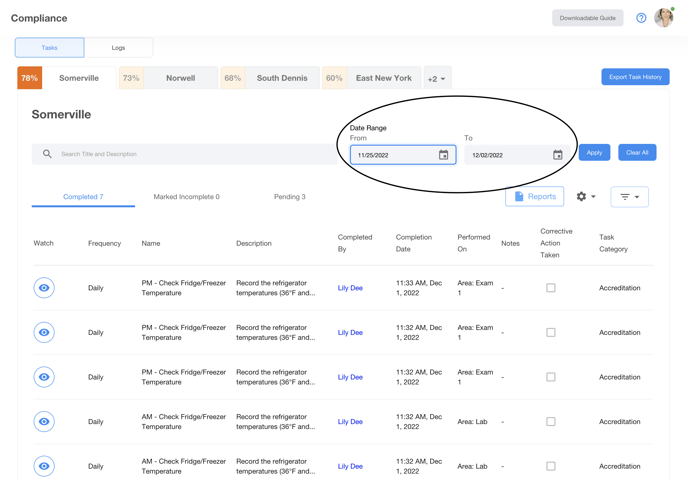The width and height of the screenshot is (688, 481).
Task: Click the Task Category column header
Action: coord(613,243)
